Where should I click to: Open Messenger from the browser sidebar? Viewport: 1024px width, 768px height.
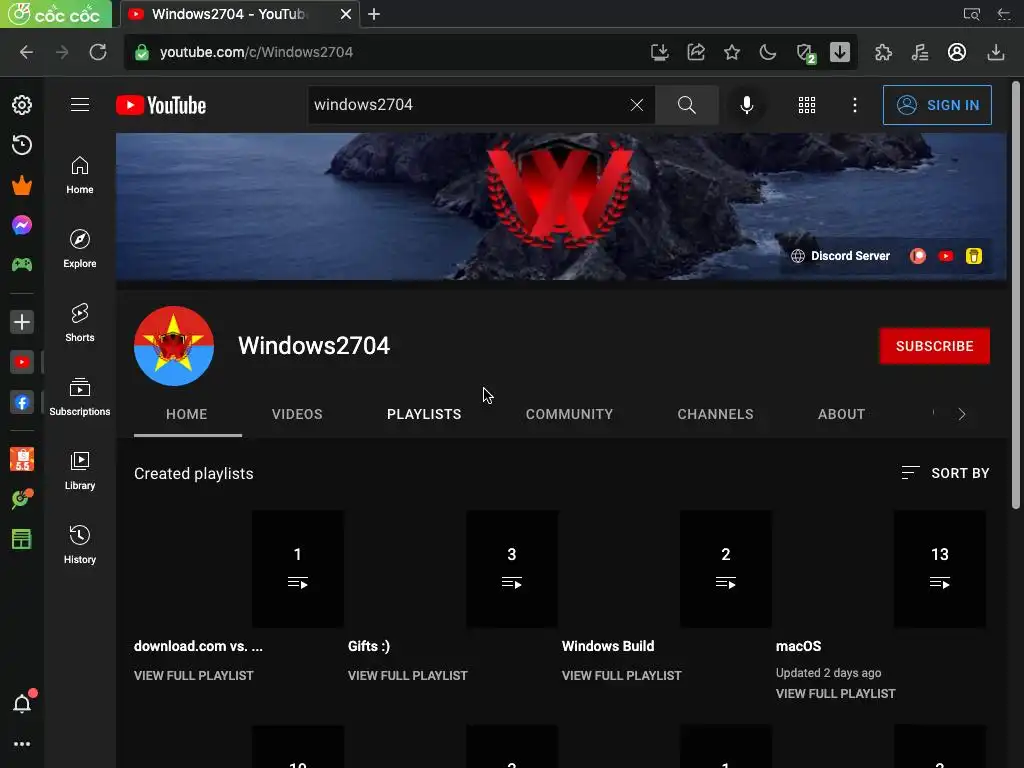click(22, 225)
